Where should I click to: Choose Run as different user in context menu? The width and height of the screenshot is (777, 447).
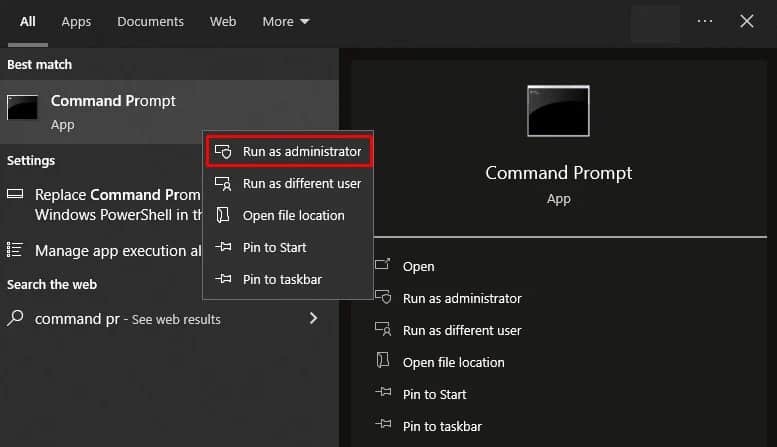pyautogui.click(x=288, y=184)
